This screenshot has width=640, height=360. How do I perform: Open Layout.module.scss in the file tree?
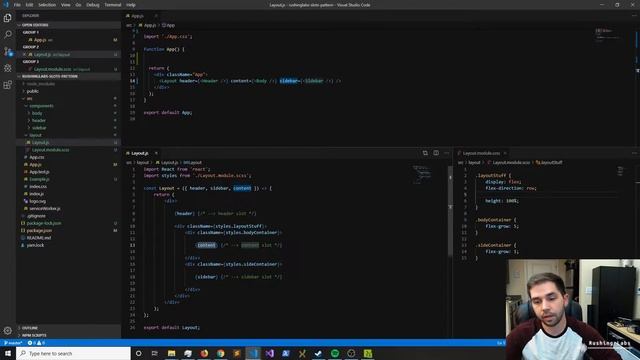pyautogui.click(x=51, y=150)
